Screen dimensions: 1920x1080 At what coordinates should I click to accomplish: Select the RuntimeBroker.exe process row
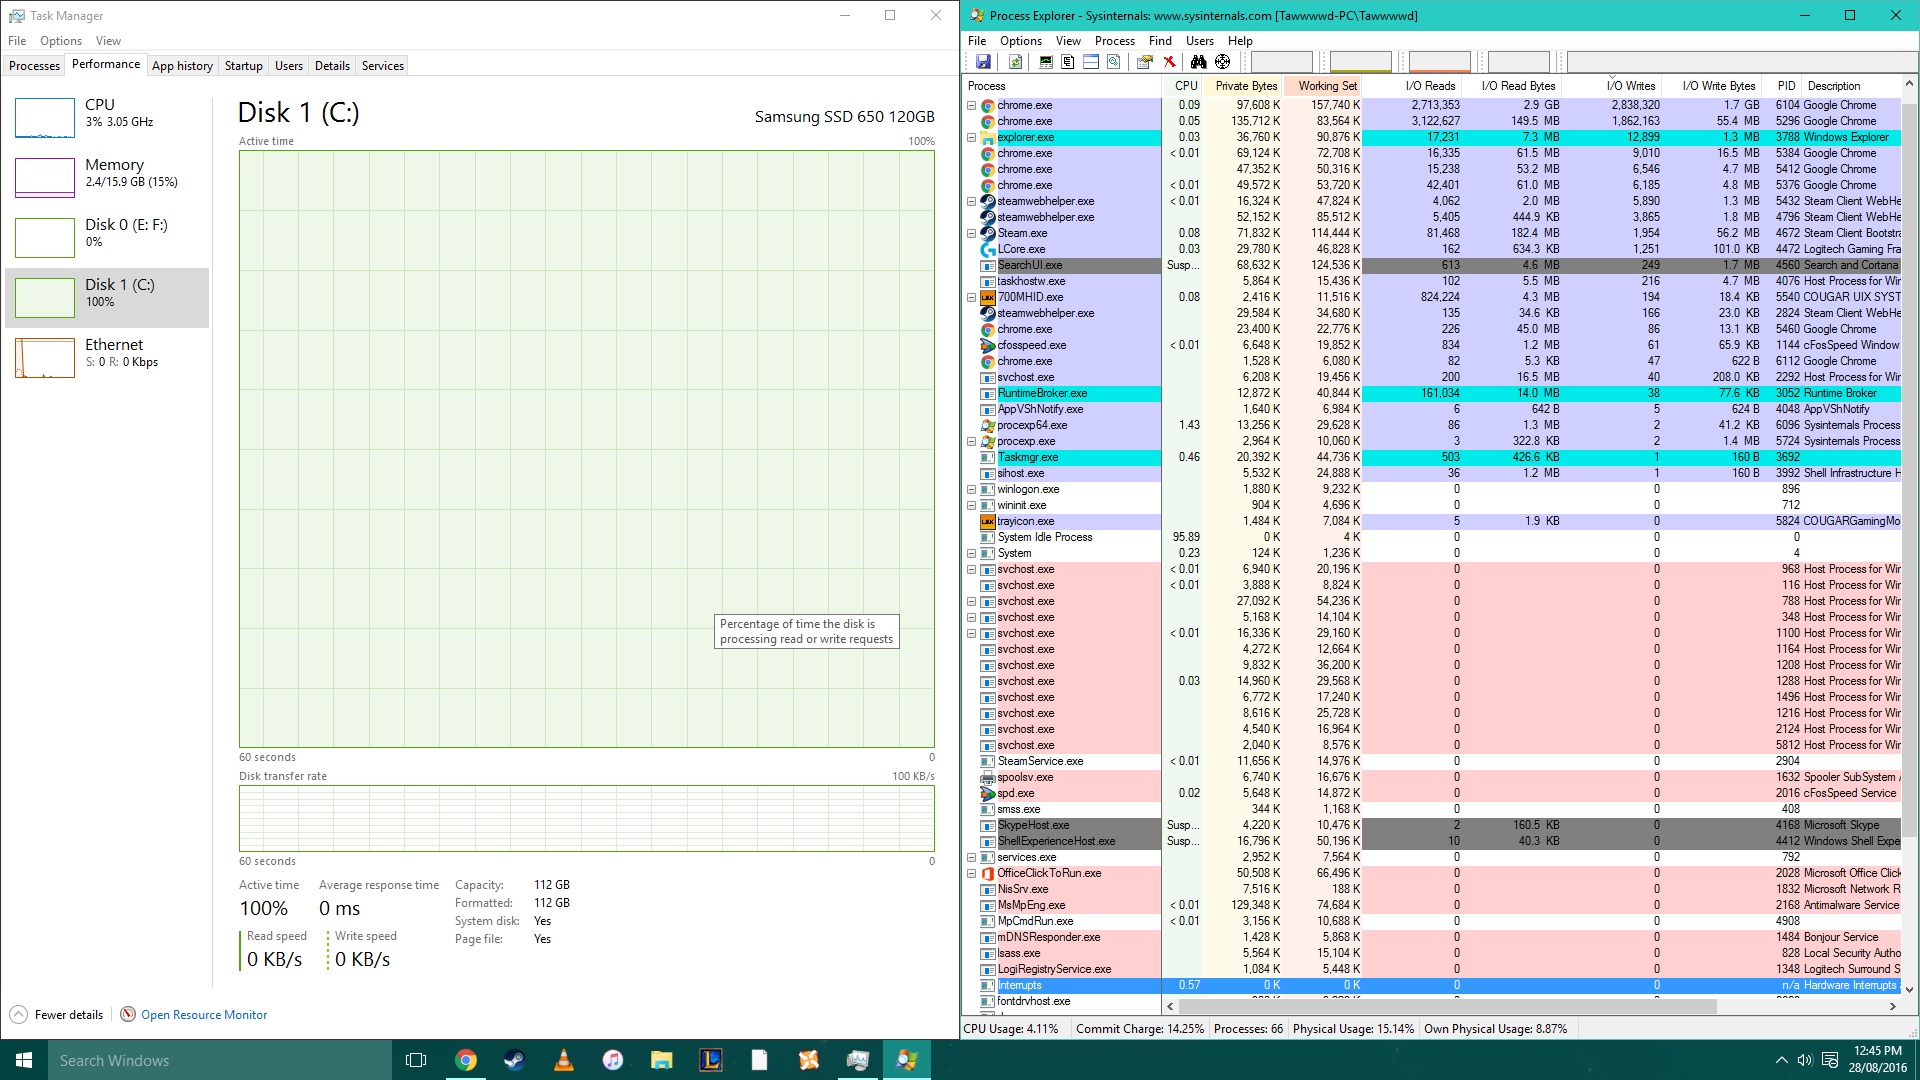click(1432, 393)
